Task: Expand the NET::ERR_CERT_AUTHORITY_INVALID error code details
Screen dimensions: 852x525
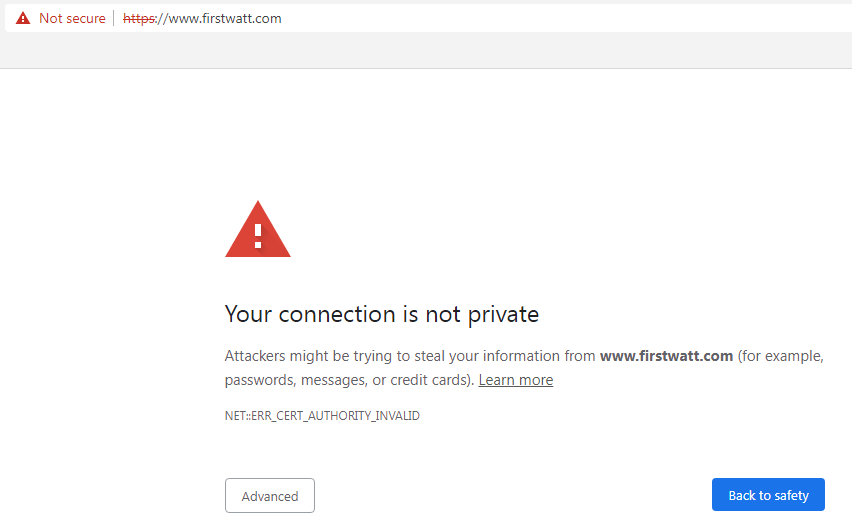Action: [322, 416]
